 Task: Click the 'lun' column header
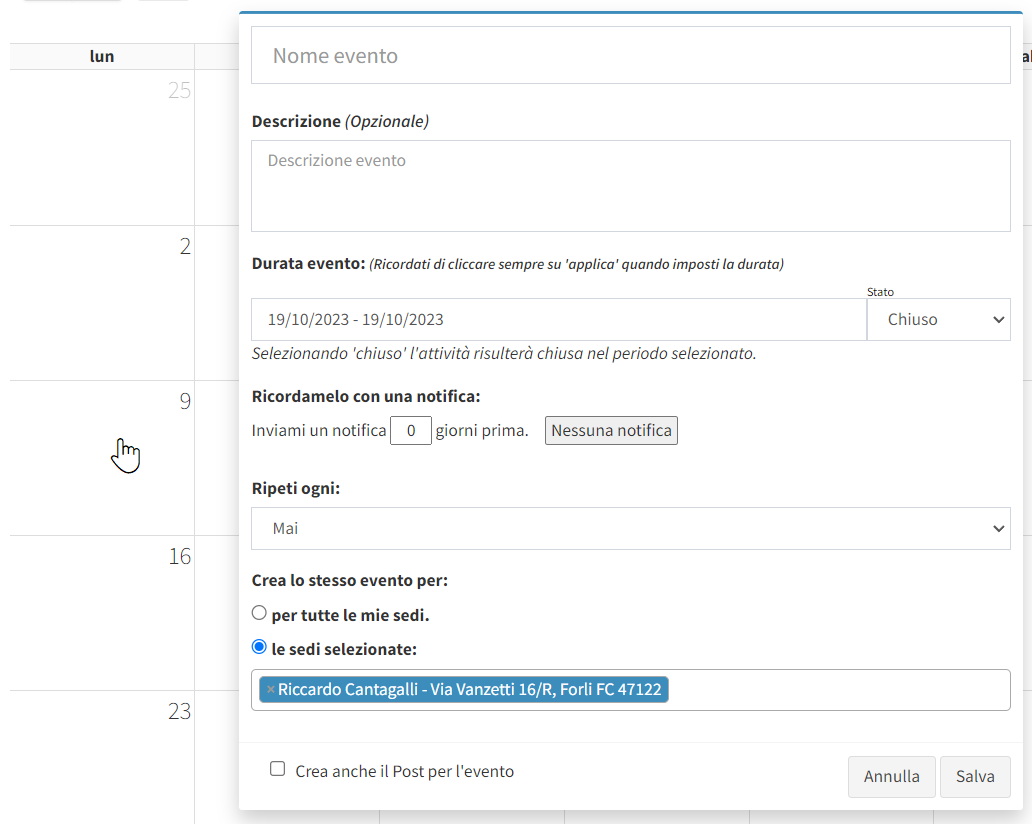pos(102,57)
